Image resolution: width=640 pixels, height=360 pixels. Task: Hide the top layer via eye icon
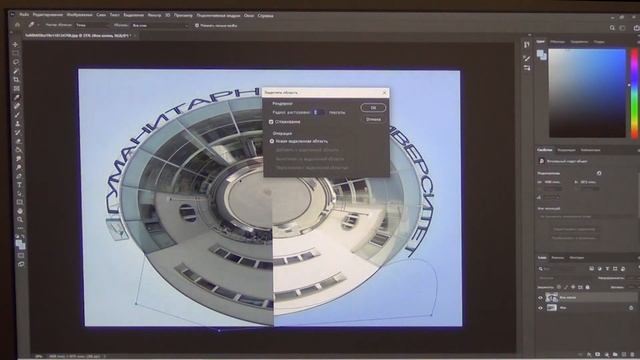[540, 298]
